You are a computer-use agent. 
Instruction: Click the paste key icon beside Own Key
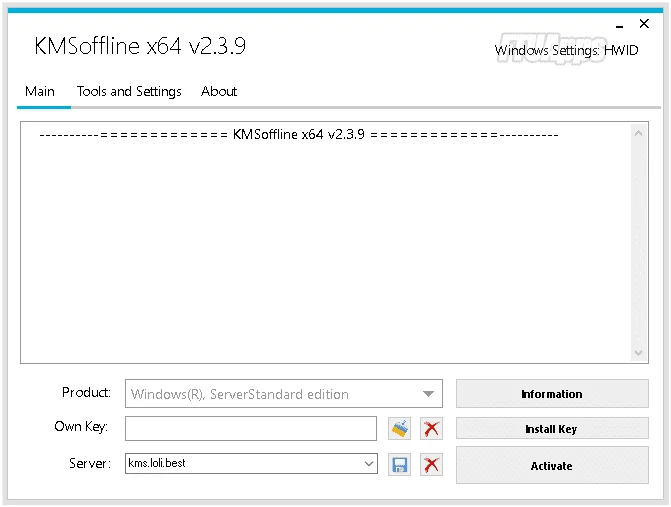click(399, 428)
